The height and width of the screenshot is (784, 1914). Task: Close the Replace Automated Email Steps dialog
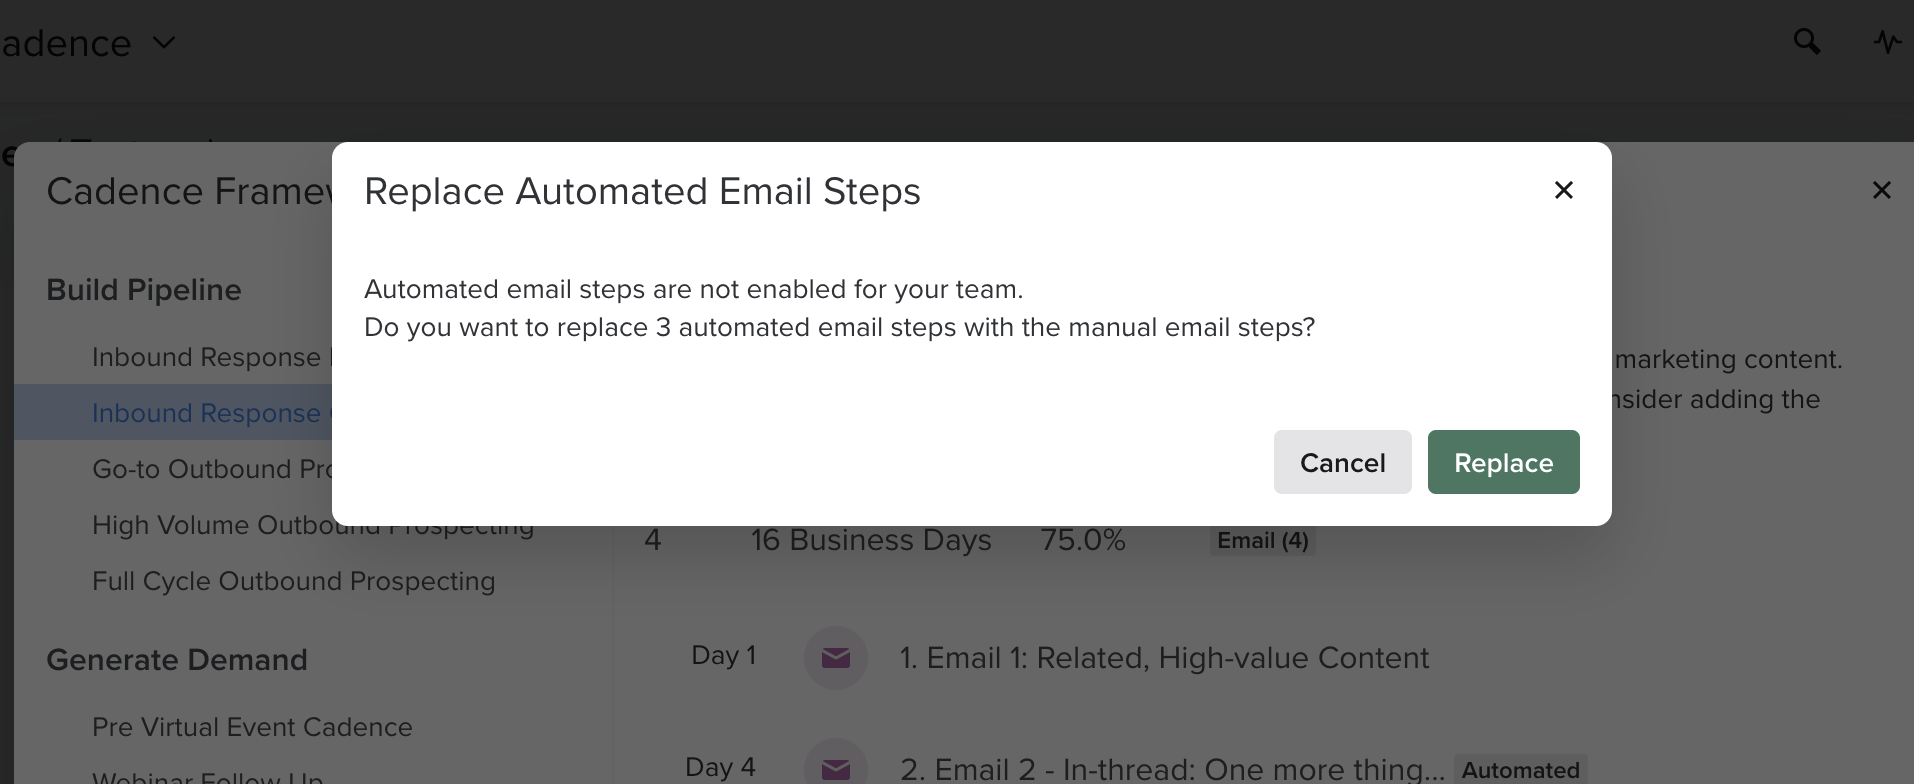pyautogui.click(x=1564, y=190)
